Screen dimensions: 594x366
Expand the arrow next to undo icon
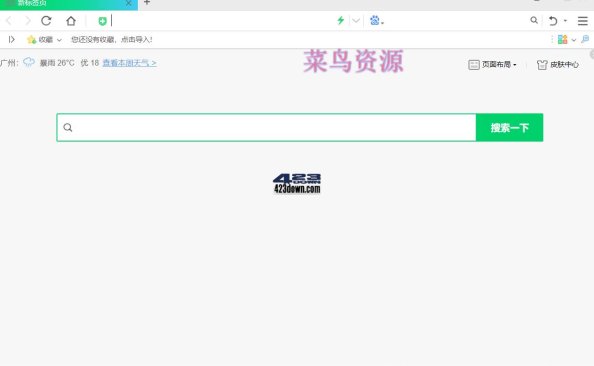pyautogui.click(x=565, y=20)
